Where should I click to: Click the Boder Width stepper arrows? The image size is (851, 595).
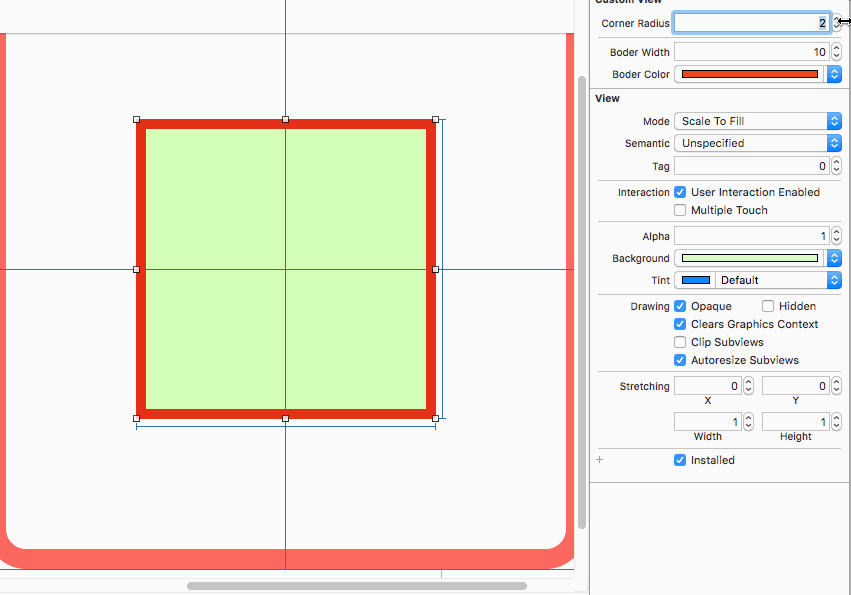836,52
